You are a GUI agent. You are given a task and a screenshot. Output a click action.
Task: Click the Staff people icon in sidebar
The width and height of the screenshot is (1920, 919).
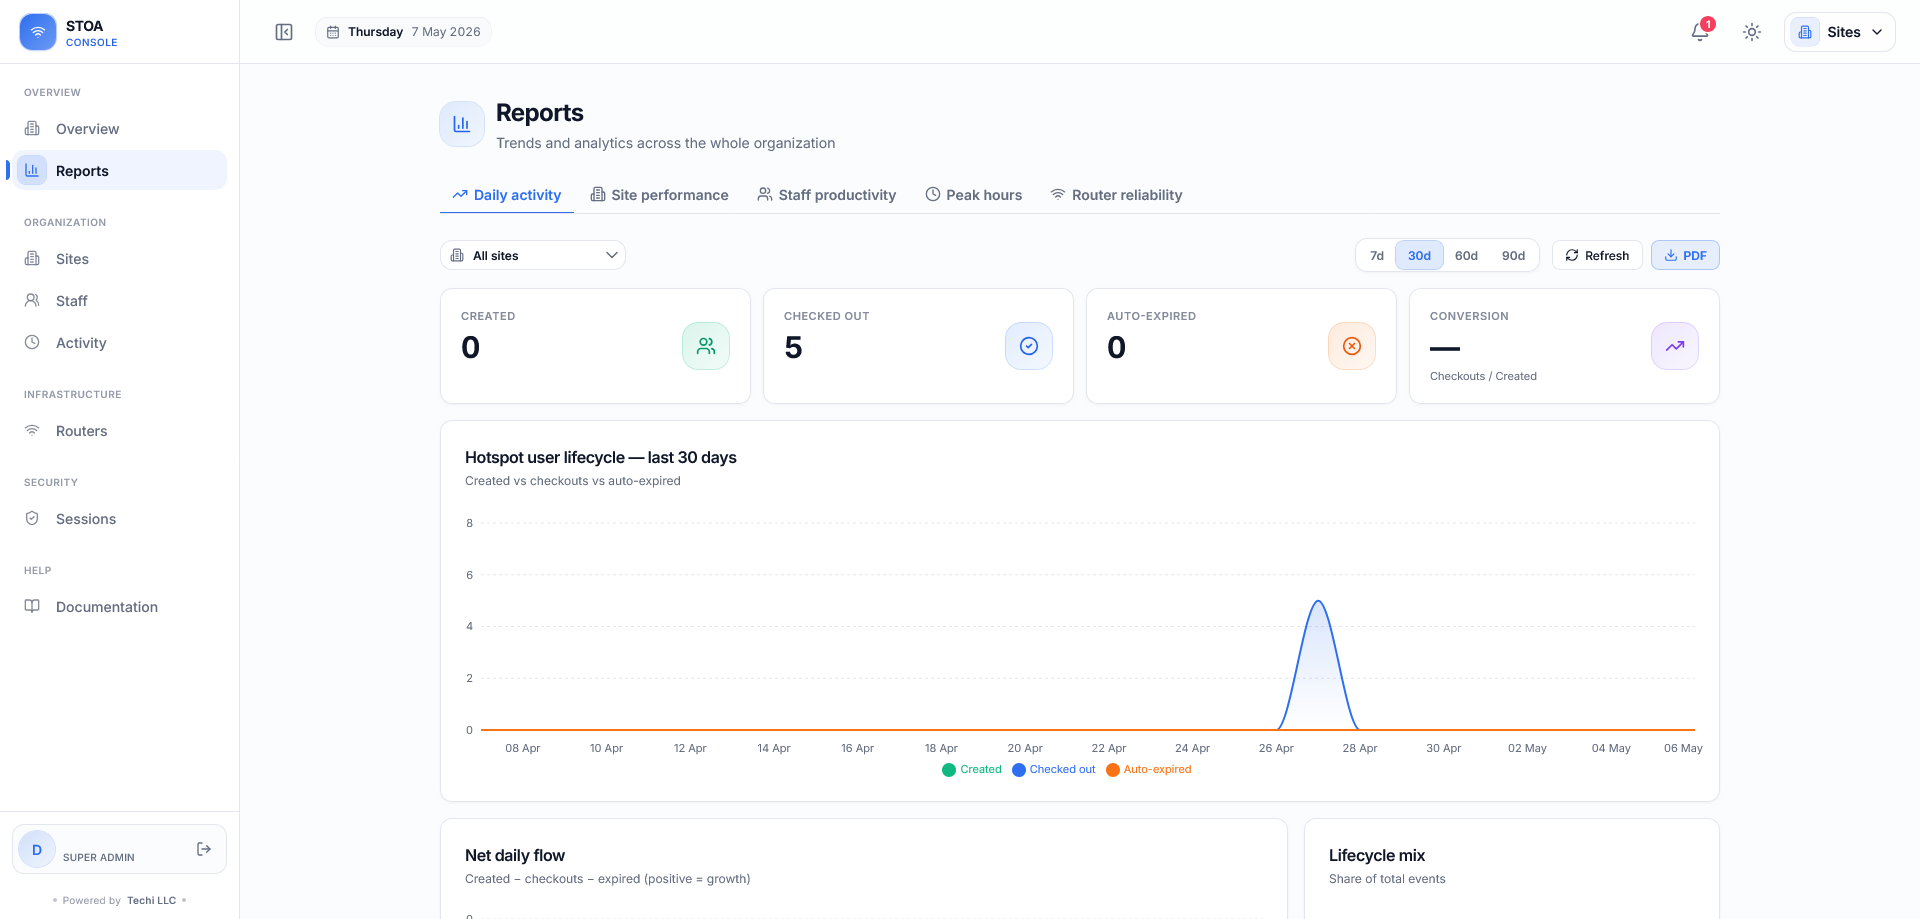tap(32, 300)
